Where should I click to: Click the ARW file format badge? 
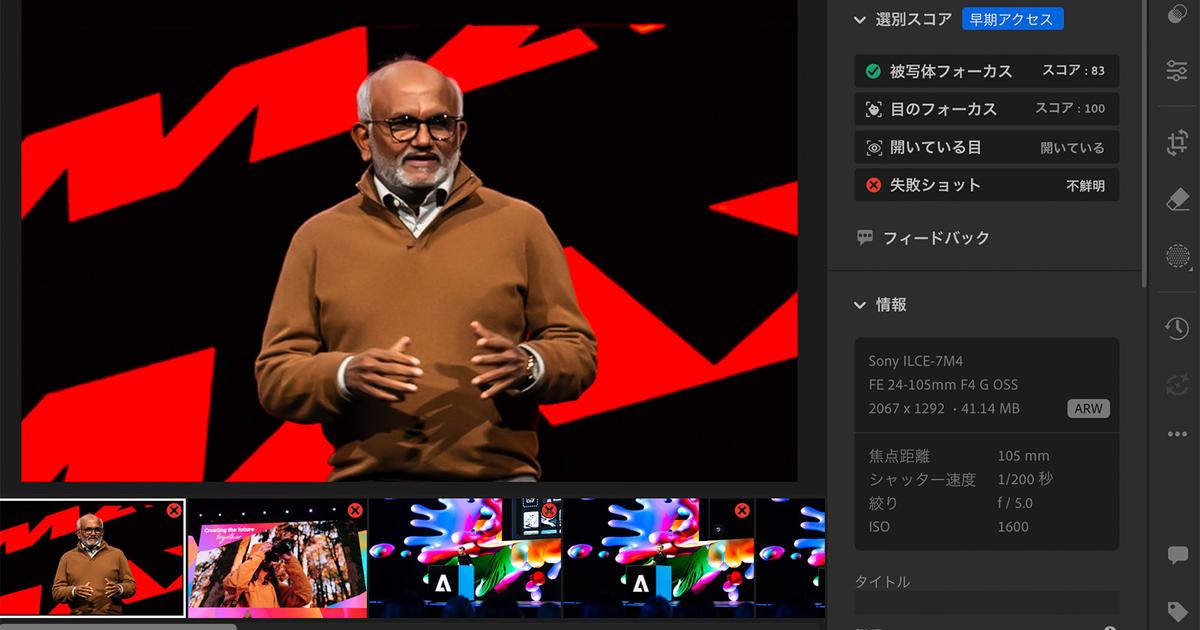[1088, 409]
